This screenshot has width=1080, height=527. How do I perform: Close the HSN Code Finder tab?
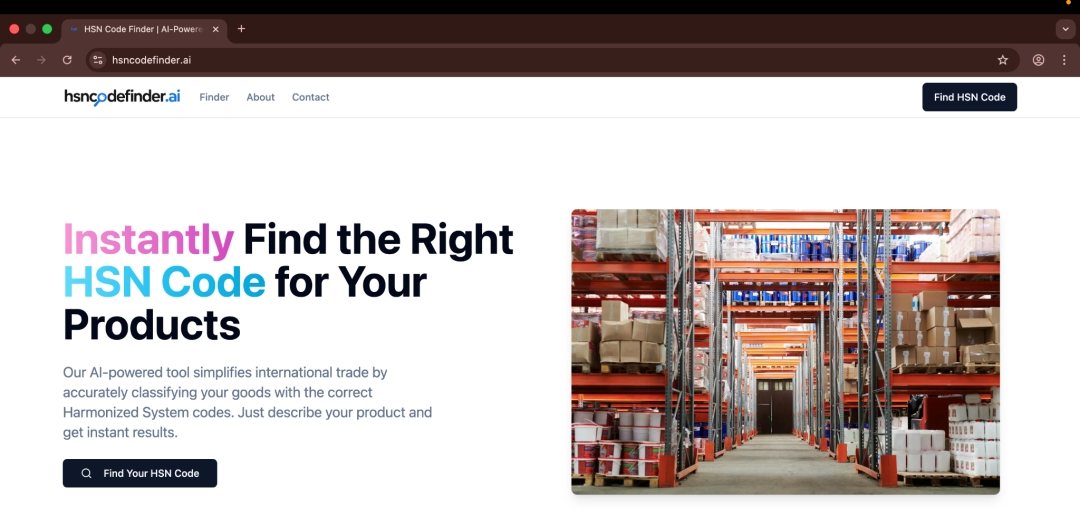point(216,29)
